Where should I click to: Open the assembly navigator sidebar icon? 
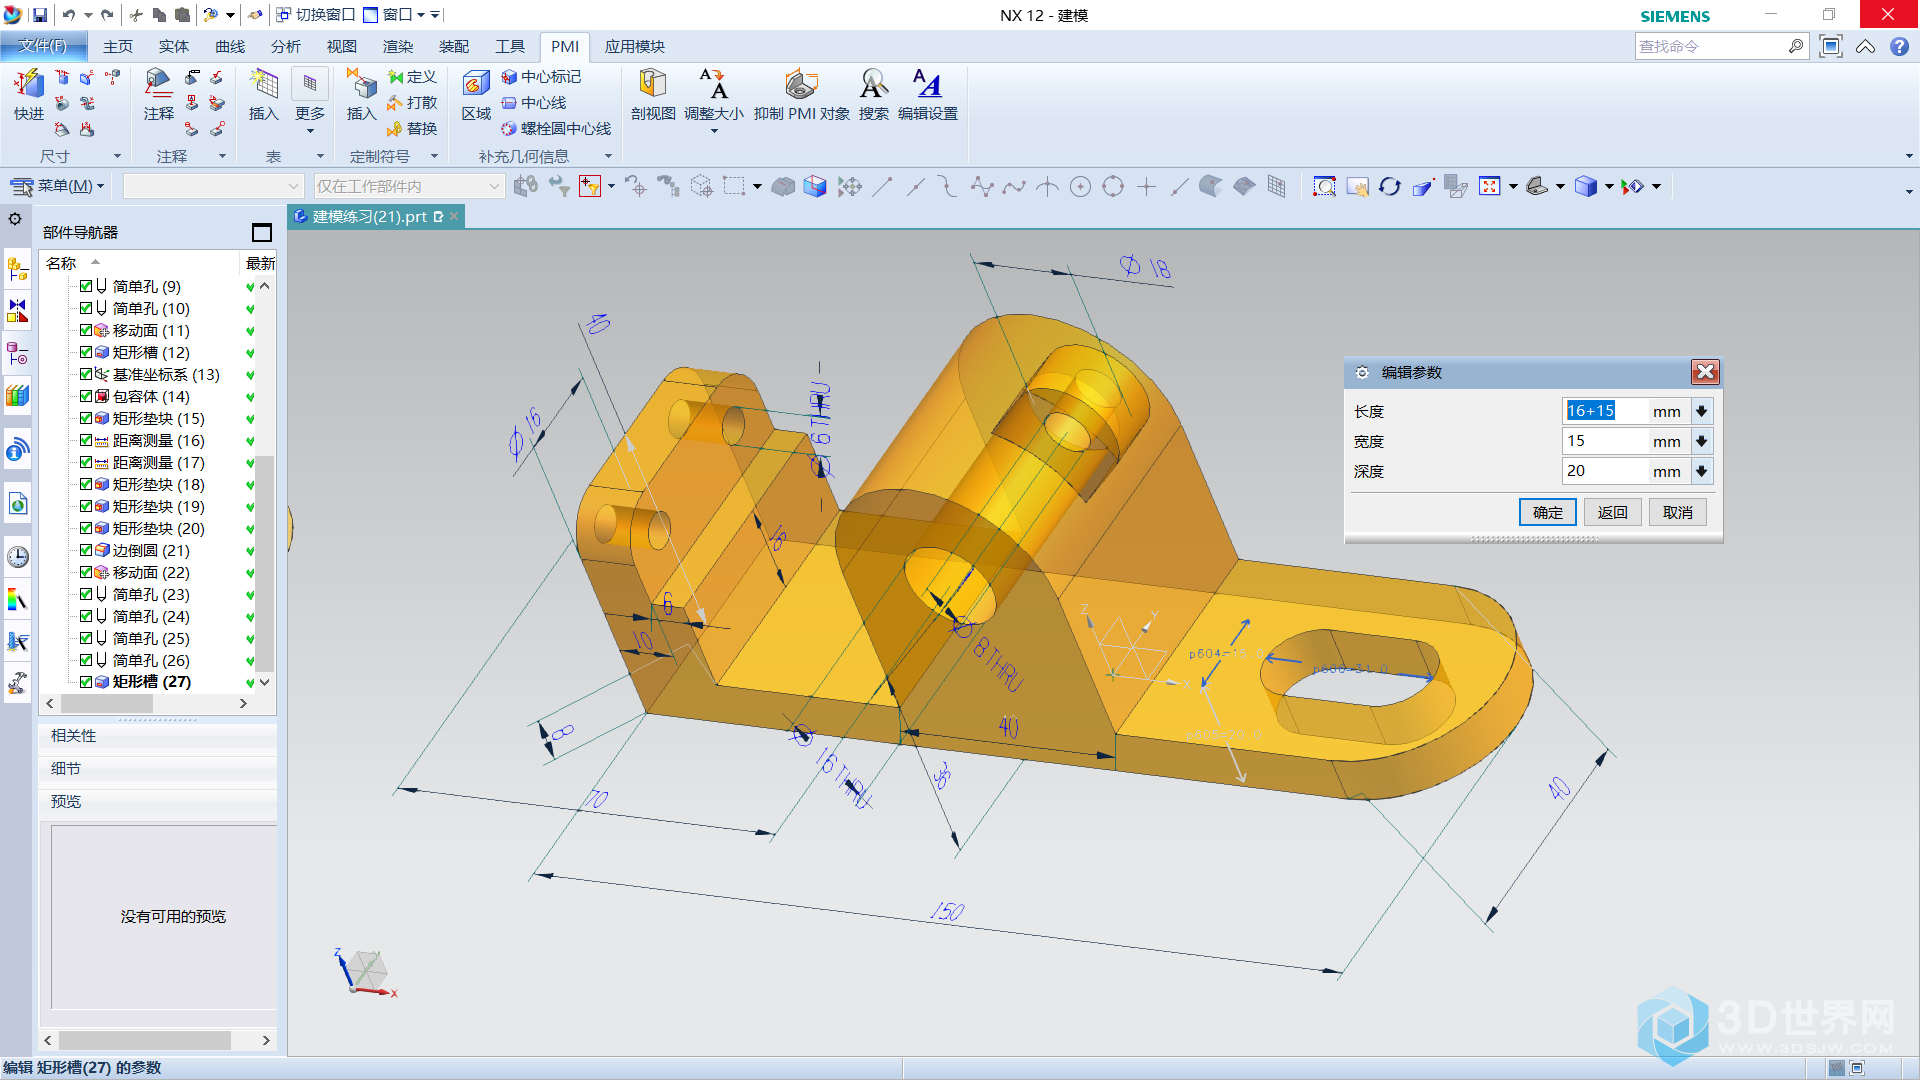point(17,269)
